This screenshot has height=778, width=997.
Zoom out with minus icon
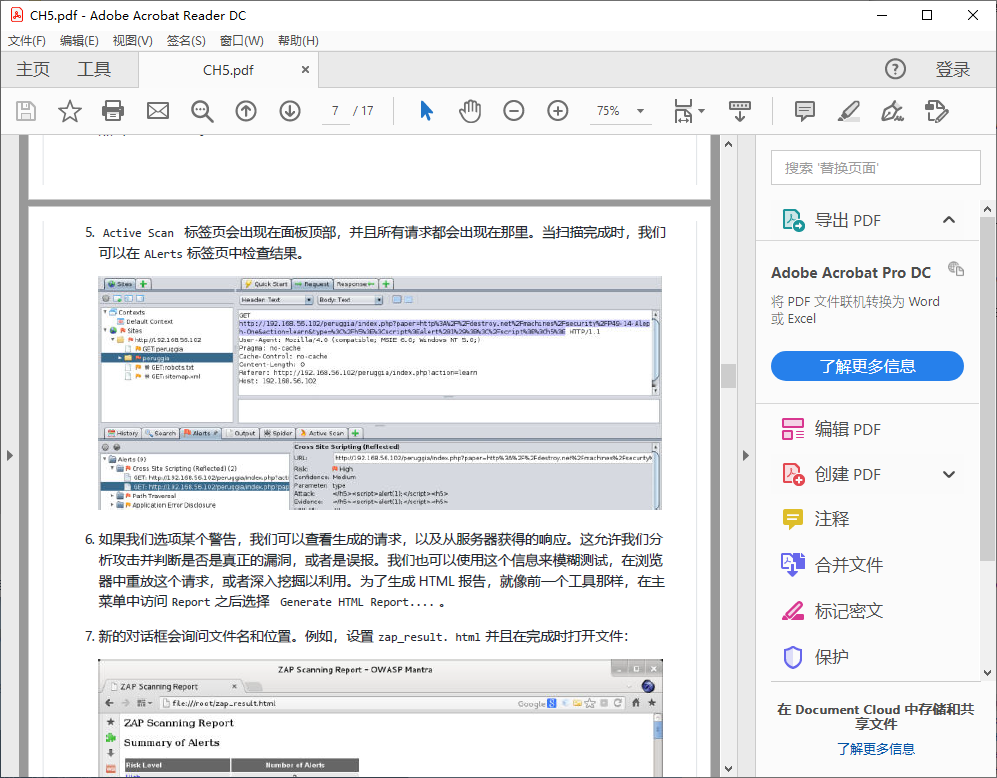click(514, 111)
